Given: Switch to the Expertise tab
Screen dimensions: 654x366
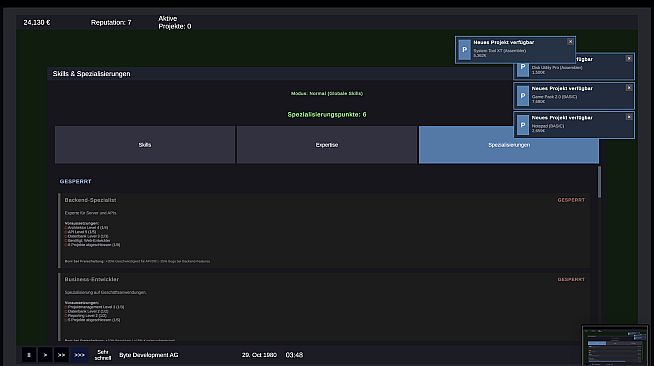Looking at the screenshot, I should click(327, 145).
